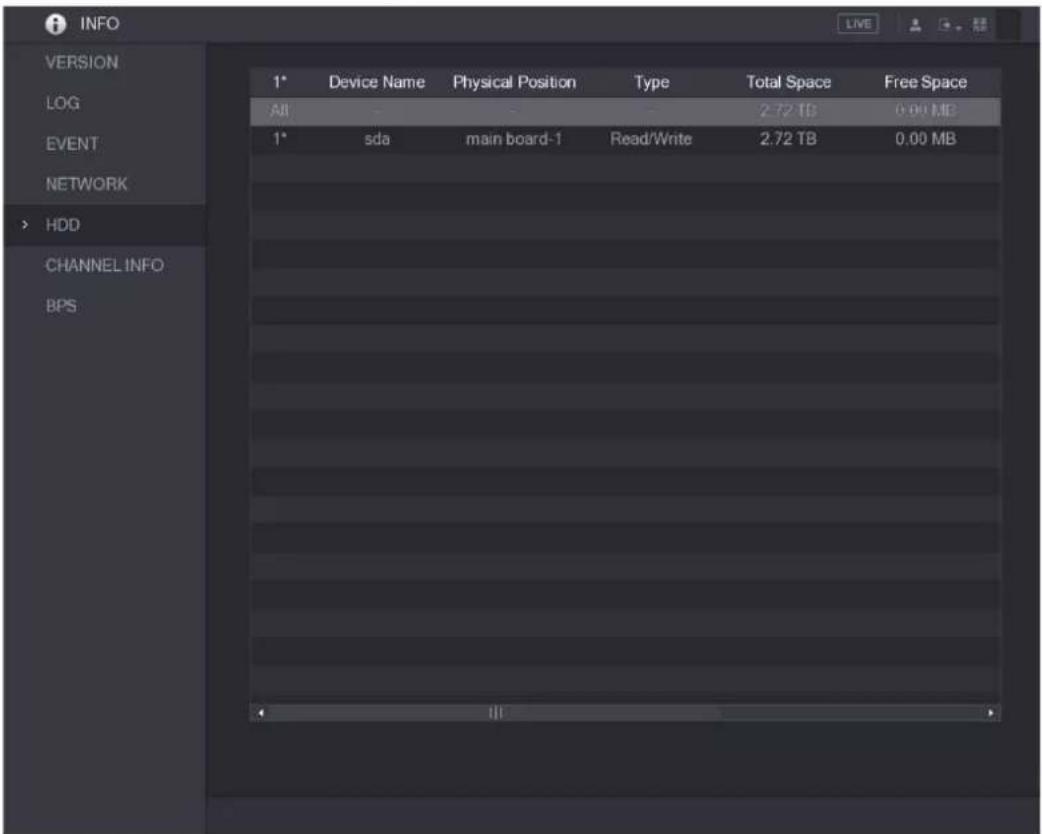Click the horizontal scrollbar thumb
This screenshot has width=1042, height=834.
click(495, 713)
